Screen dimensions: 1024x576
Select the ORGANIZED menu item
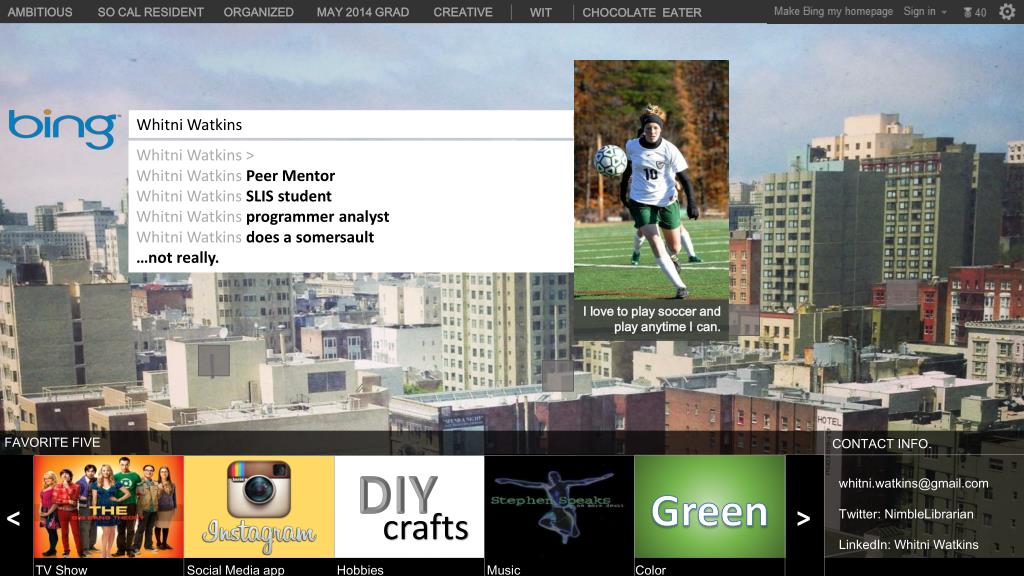[259, 12]
